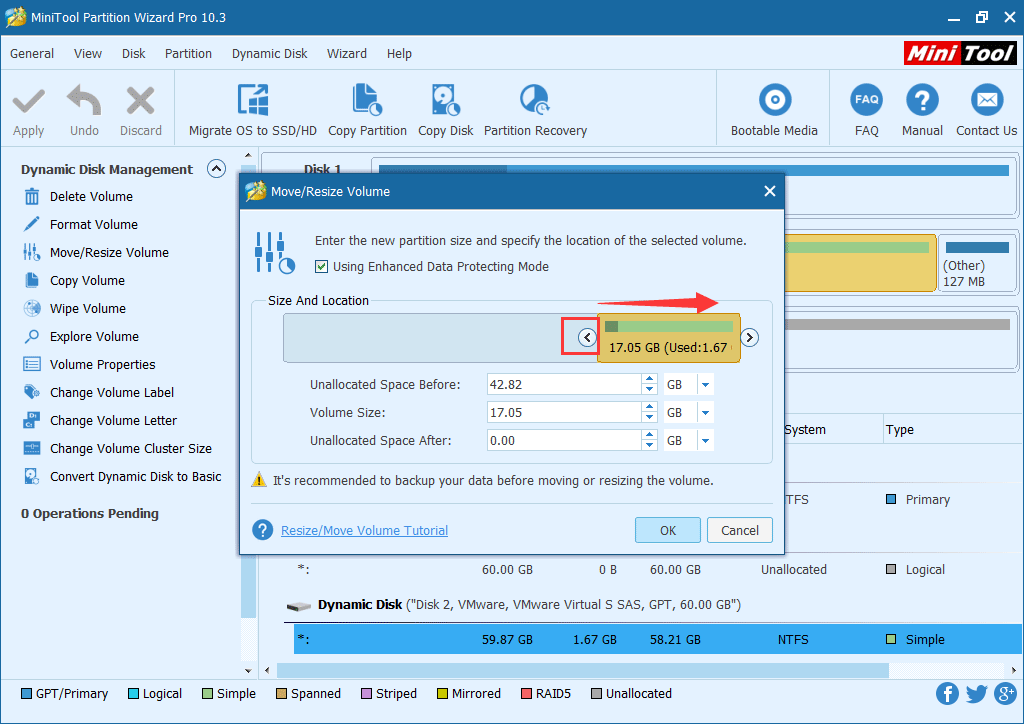Open Partition Recovery tool
The width and height of the screenshot is (1024, 724).
pos(535,110)
